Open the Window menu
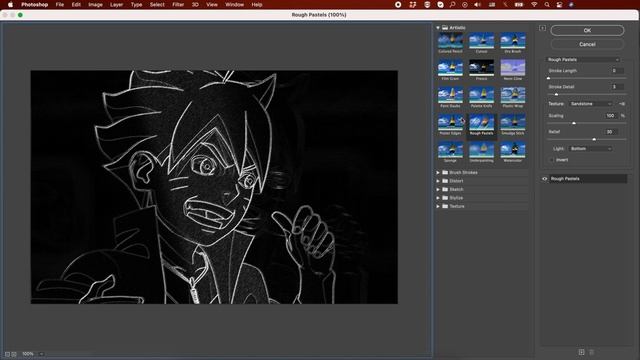The height and width of the screenshot is (360, 640). point(234,4)
